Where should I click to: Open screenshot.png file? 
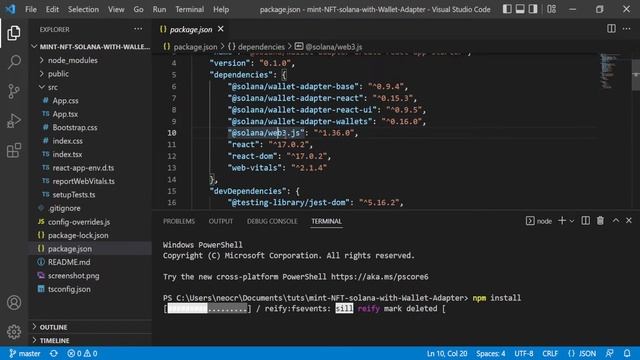tap(91, 276)
